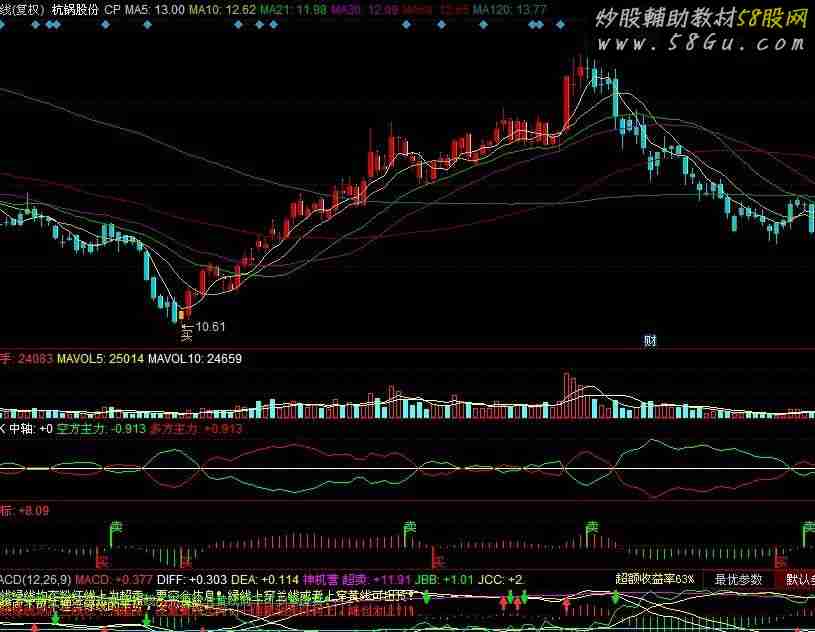Click the 超额收益率63% label
Viewport: 815px width, 632px height.
655,579
